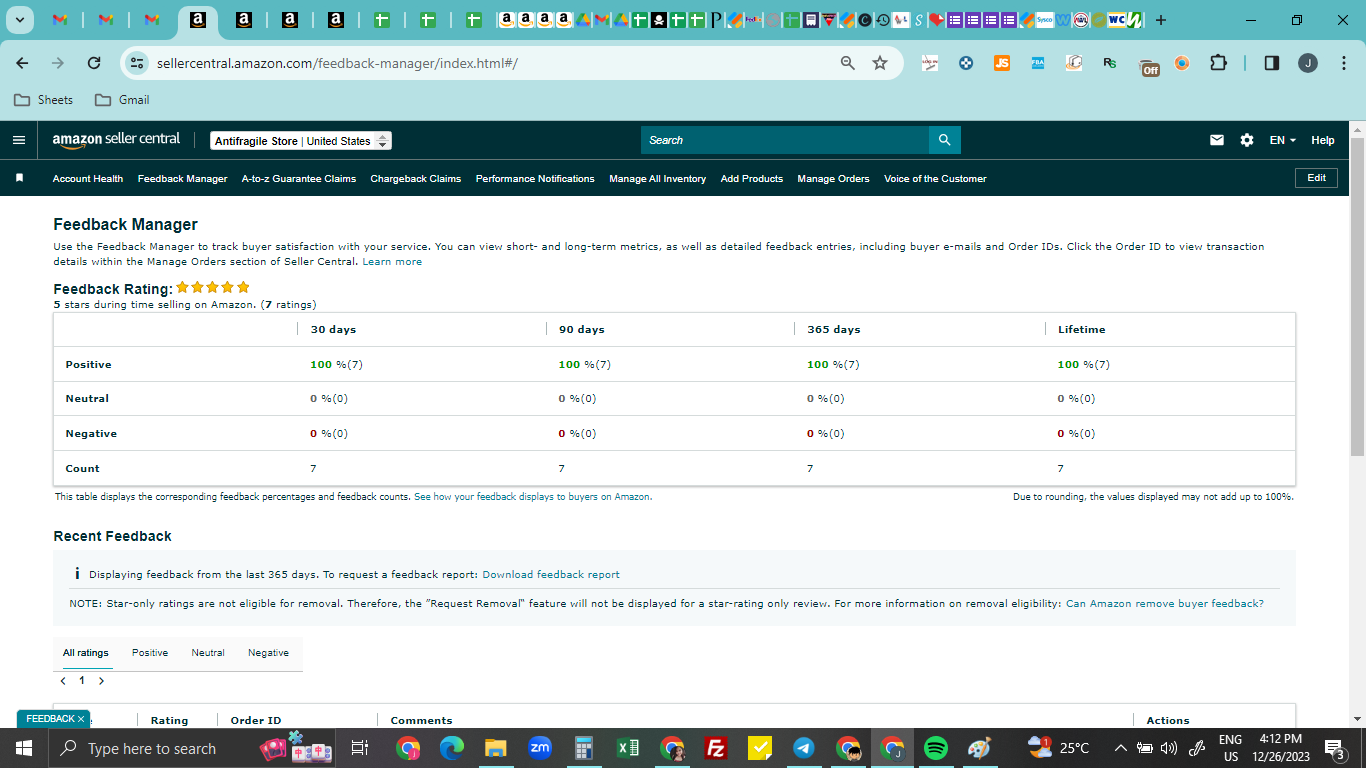The image size is (1366, 768).
Task: Toggle browser side panel icon
Action: point(1272,63)
